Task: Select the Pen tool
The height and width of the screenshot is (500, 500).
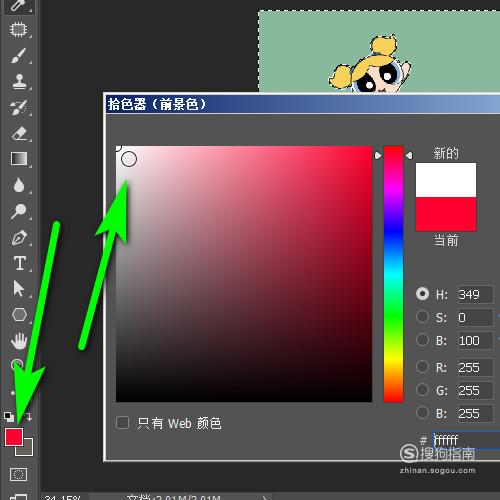Action: click(x=19, y=237)
